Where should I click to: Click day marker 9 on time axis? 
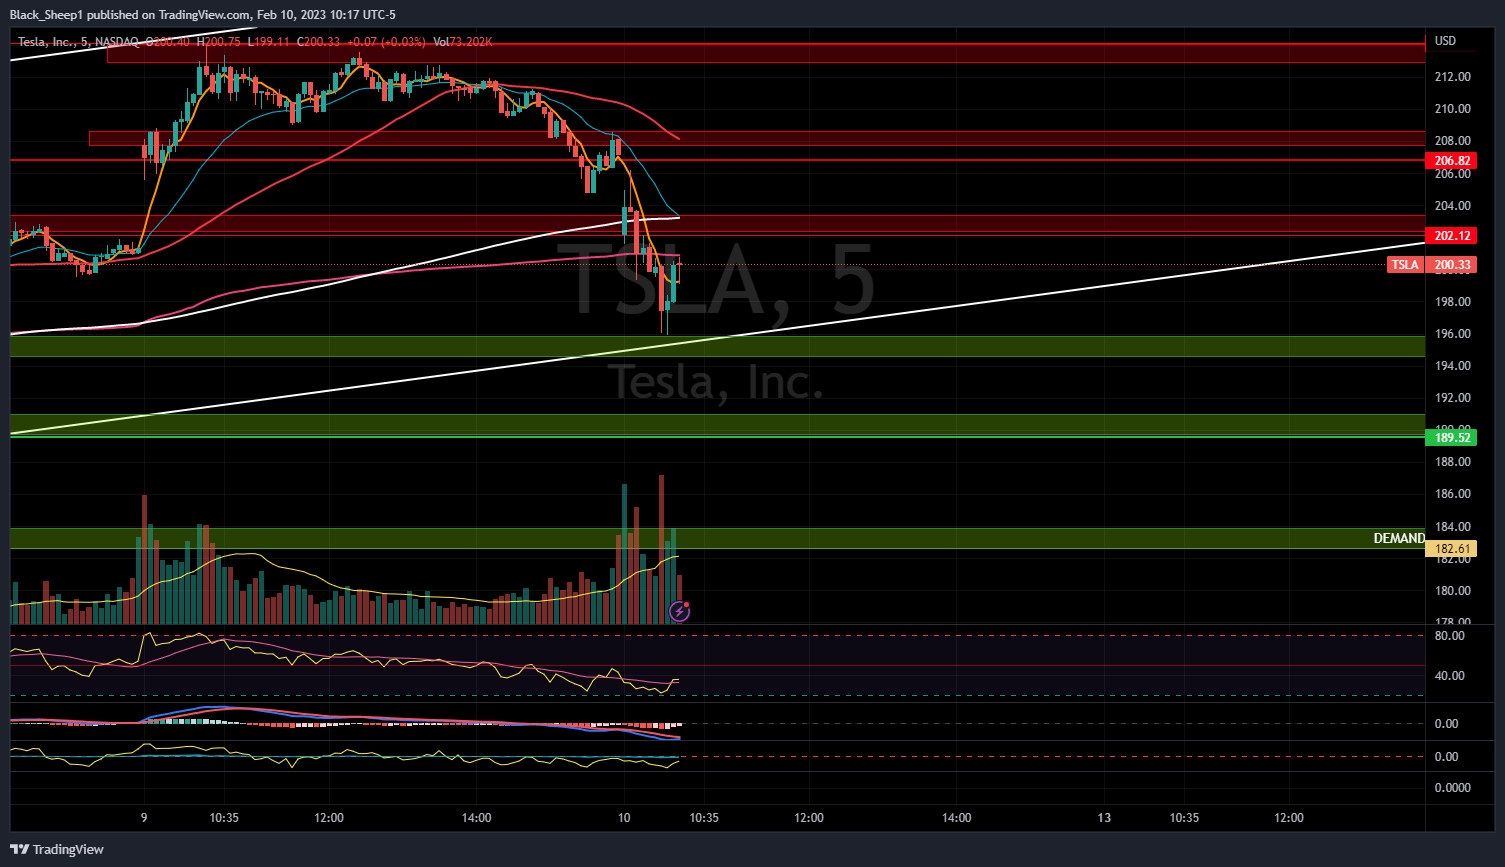(144, 818)
